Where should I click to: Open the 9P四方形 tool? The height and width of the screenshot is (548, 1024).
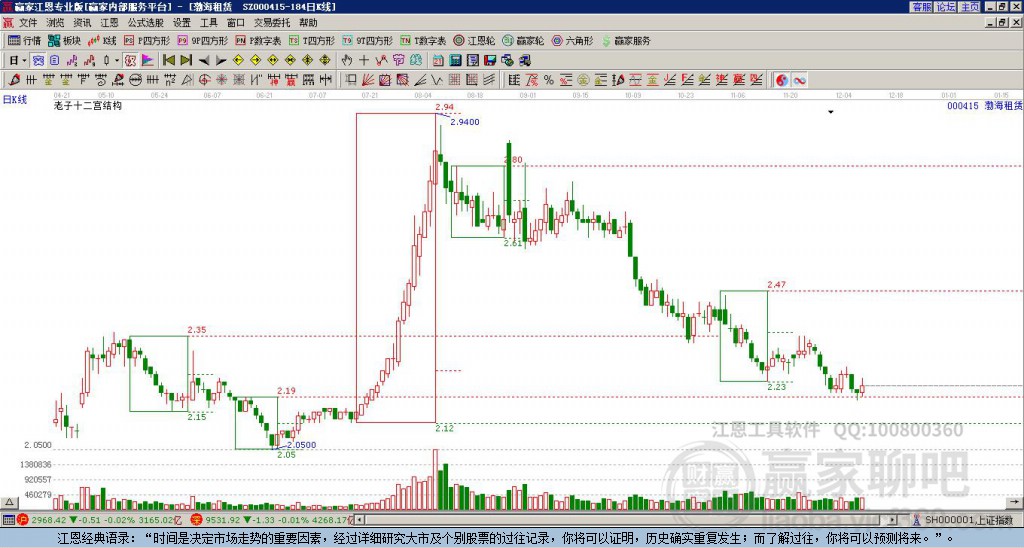(202, 40)
